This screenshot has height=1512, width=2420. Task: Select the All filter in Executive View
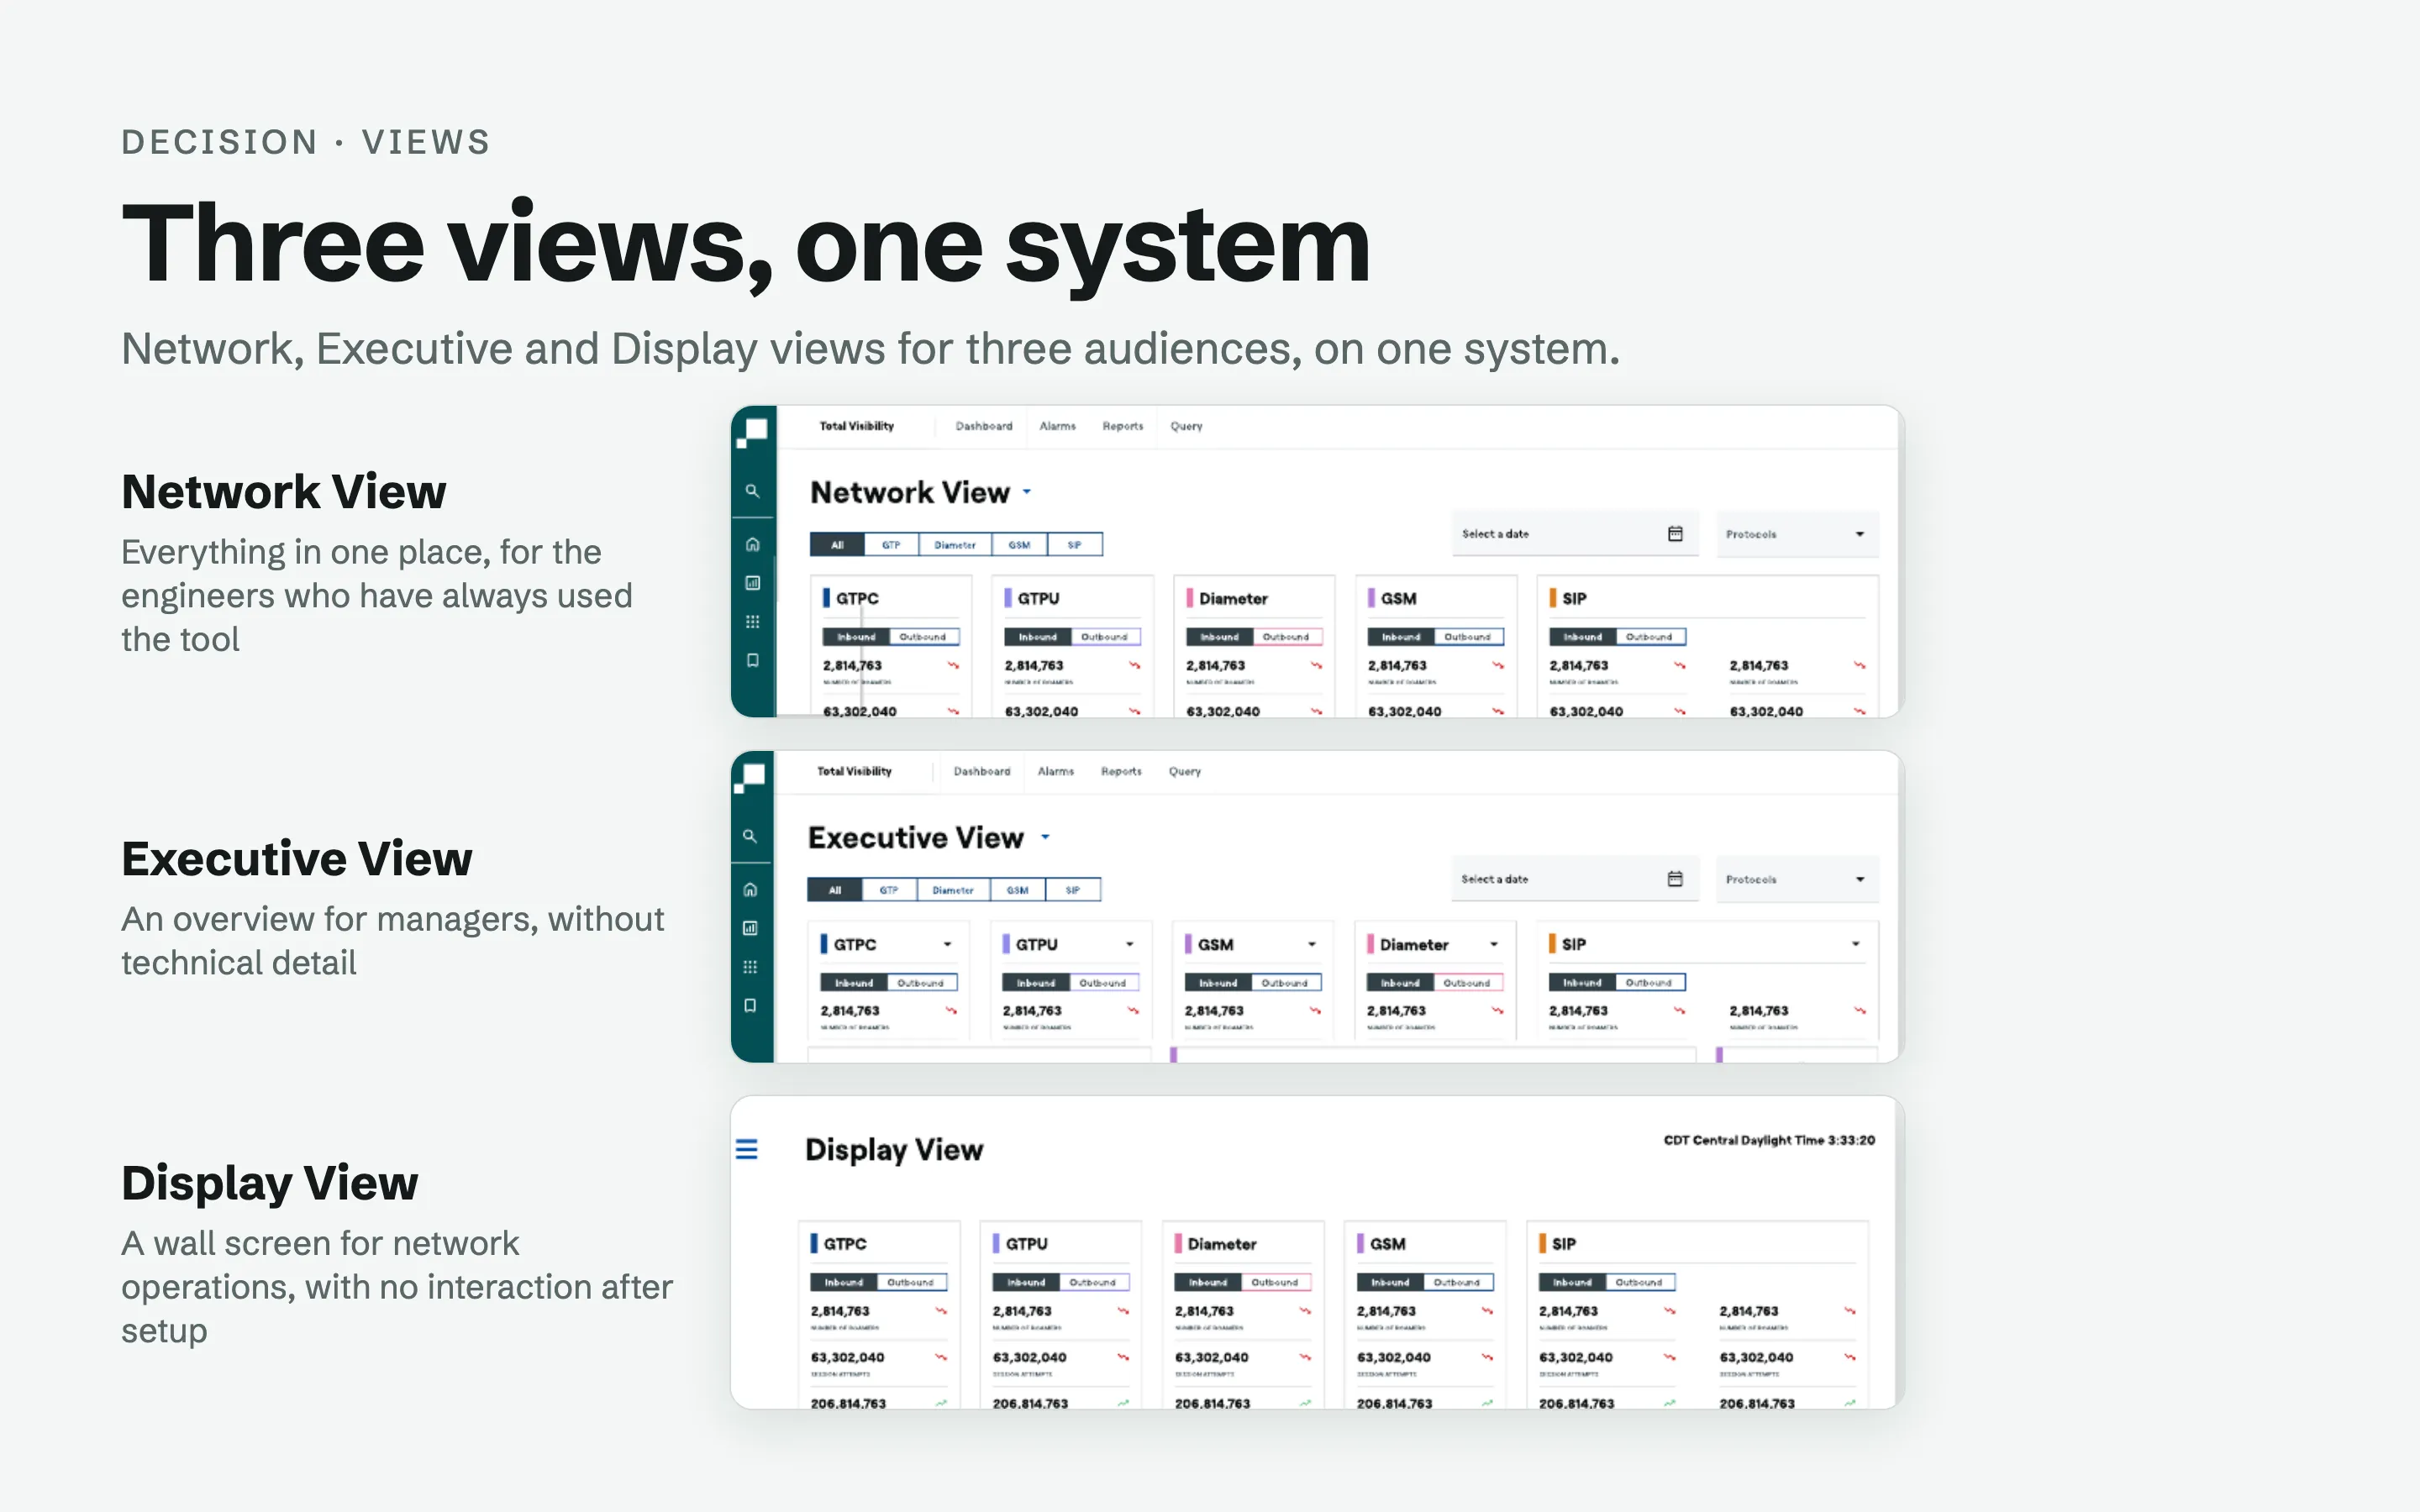pyautogui.click(x=835, y=890)
